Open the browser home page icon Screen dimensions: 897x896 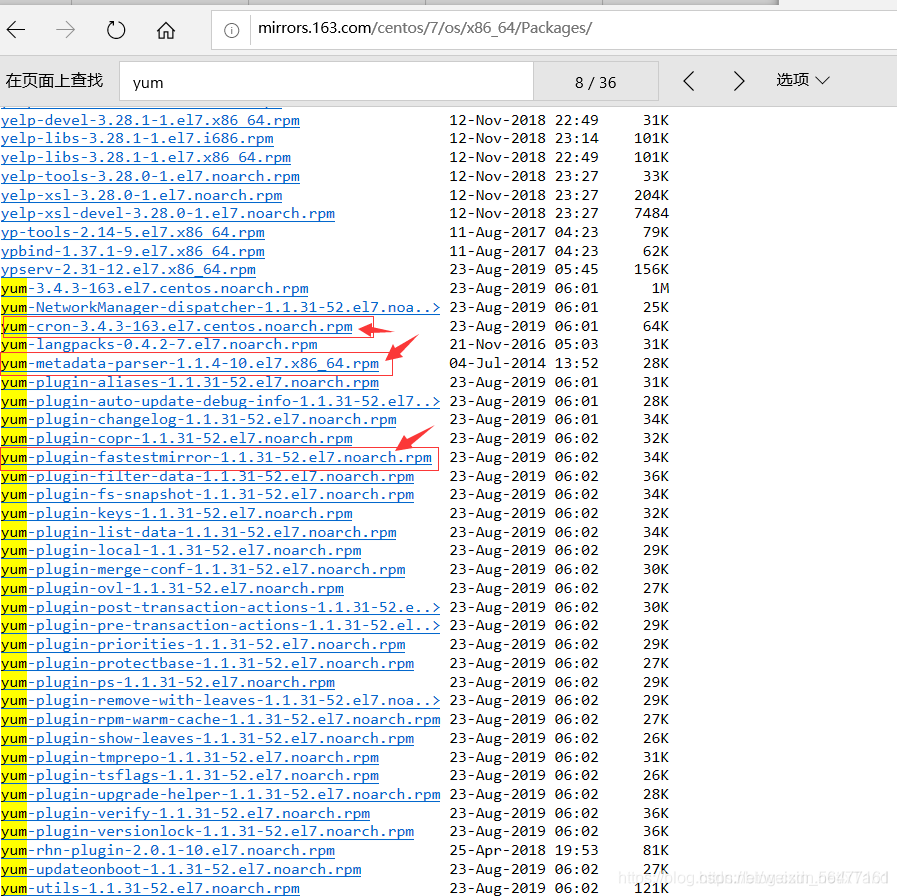[166, 29]
